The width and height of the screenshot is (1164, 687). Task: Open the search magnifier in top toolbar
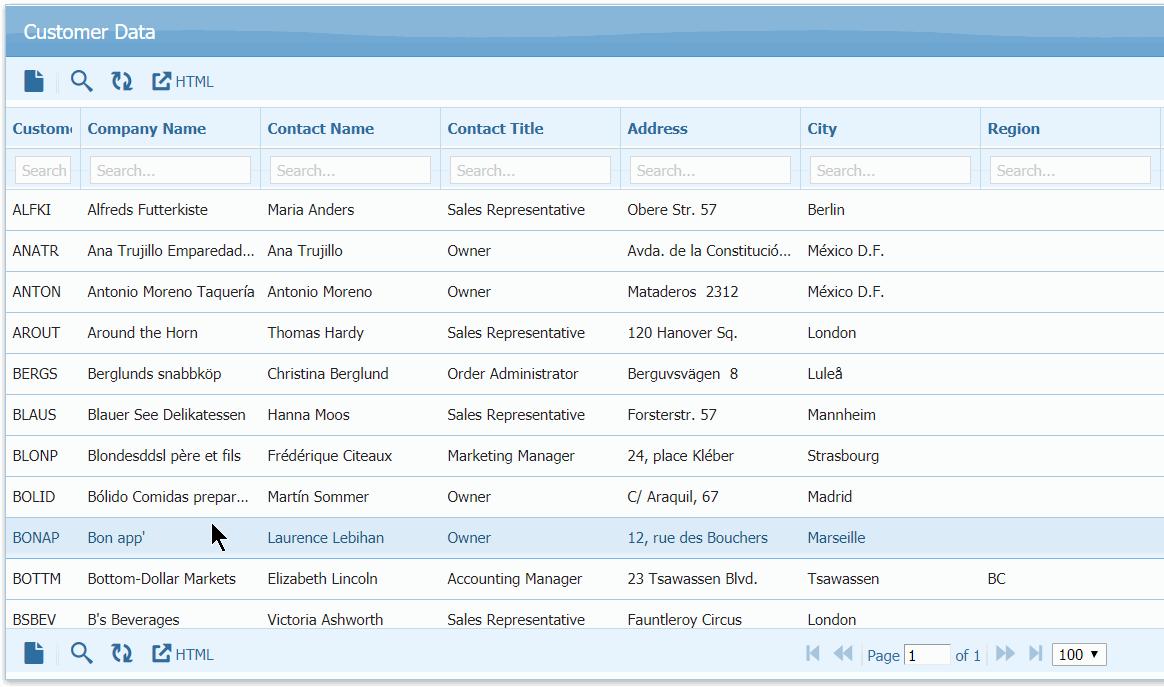pyautogui.click(x=82, y=81)
